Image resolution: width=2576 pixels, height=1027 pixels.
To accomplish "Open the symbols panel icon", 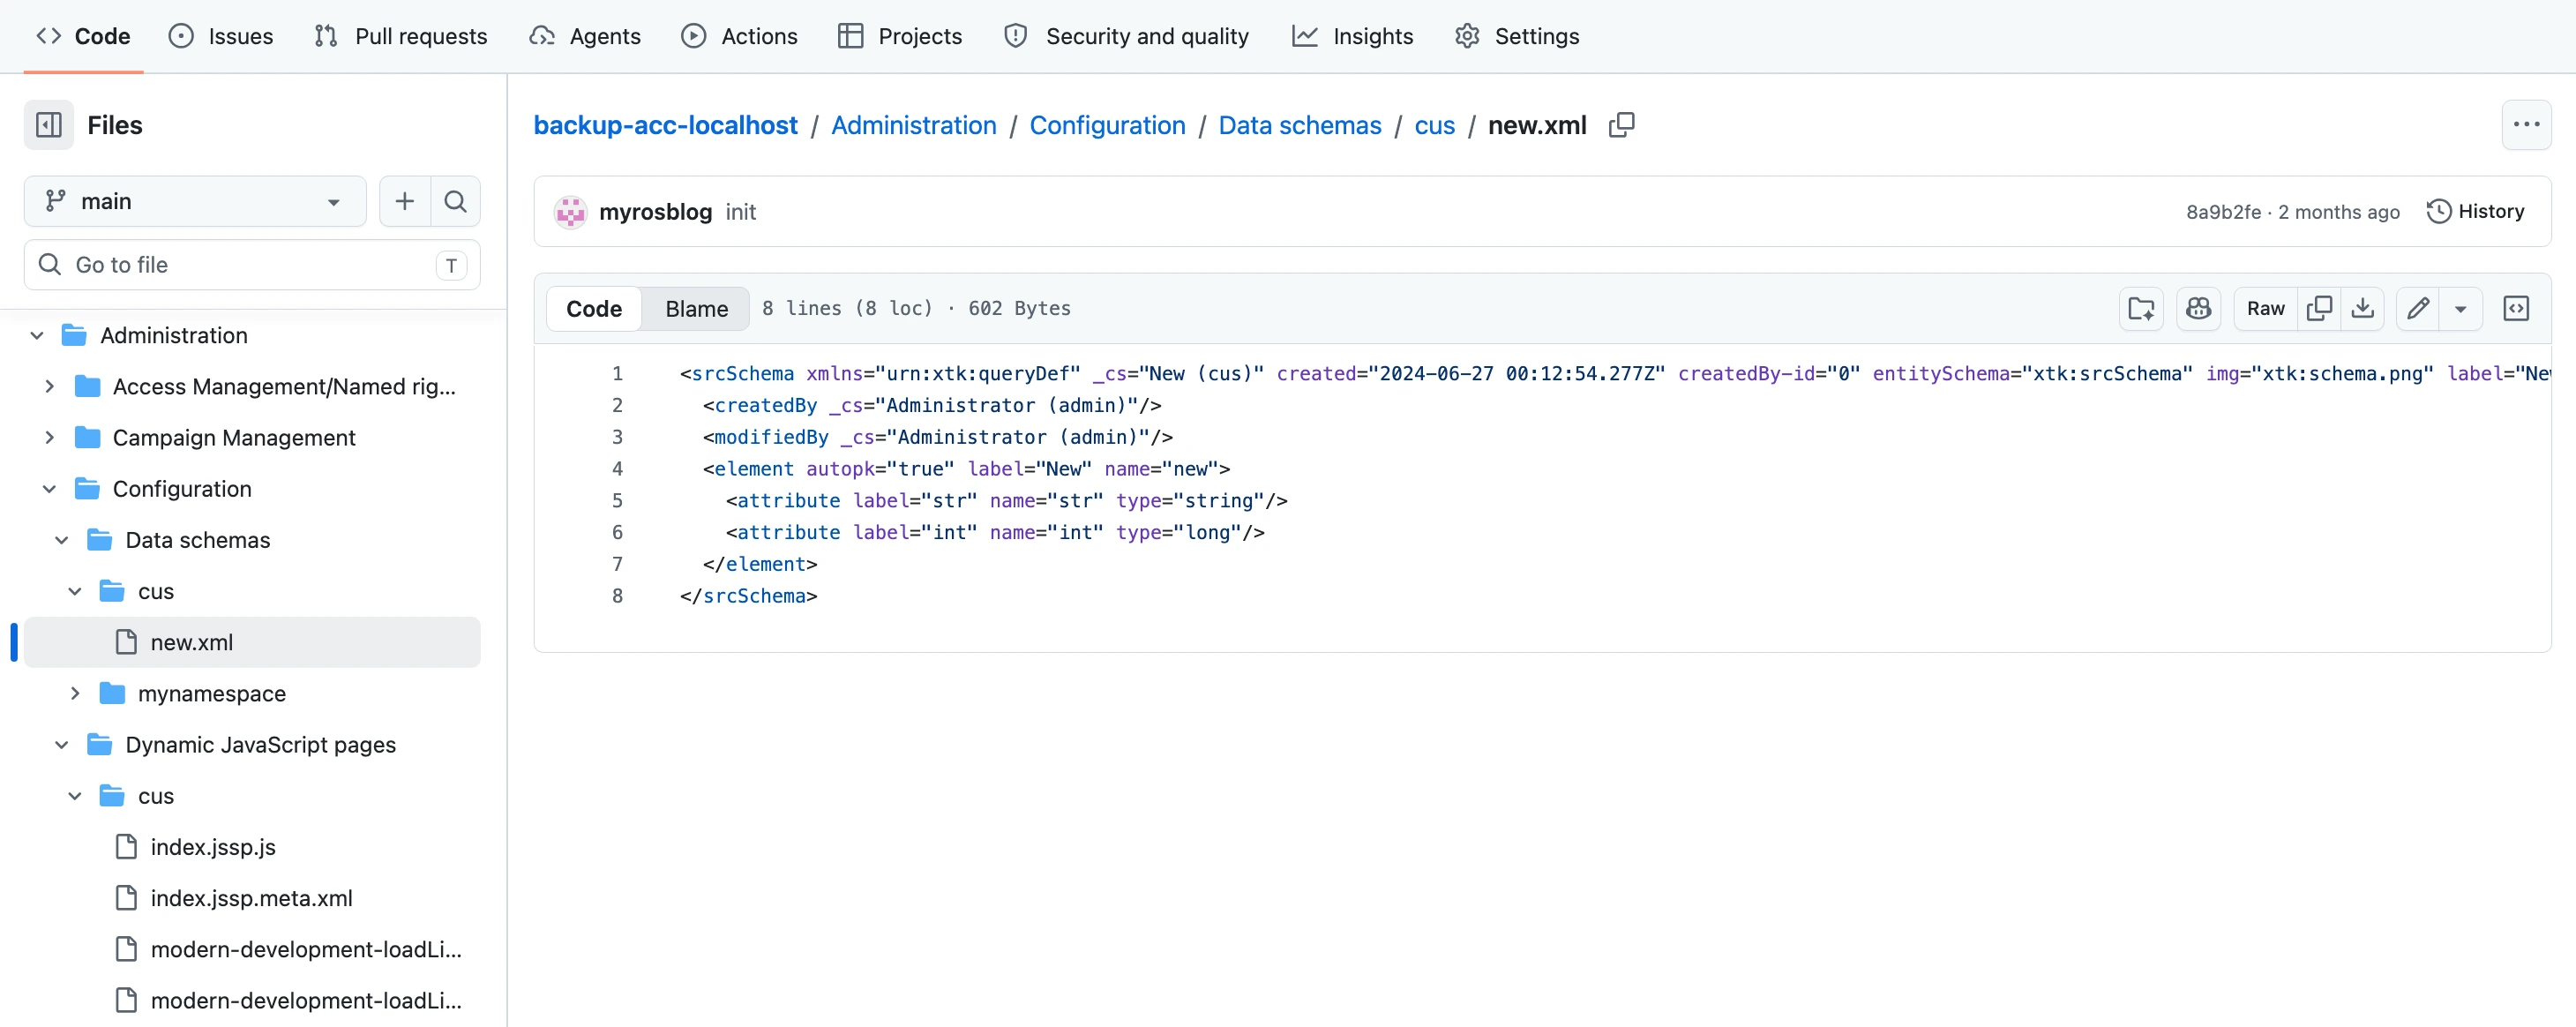I will point(2516,309).
